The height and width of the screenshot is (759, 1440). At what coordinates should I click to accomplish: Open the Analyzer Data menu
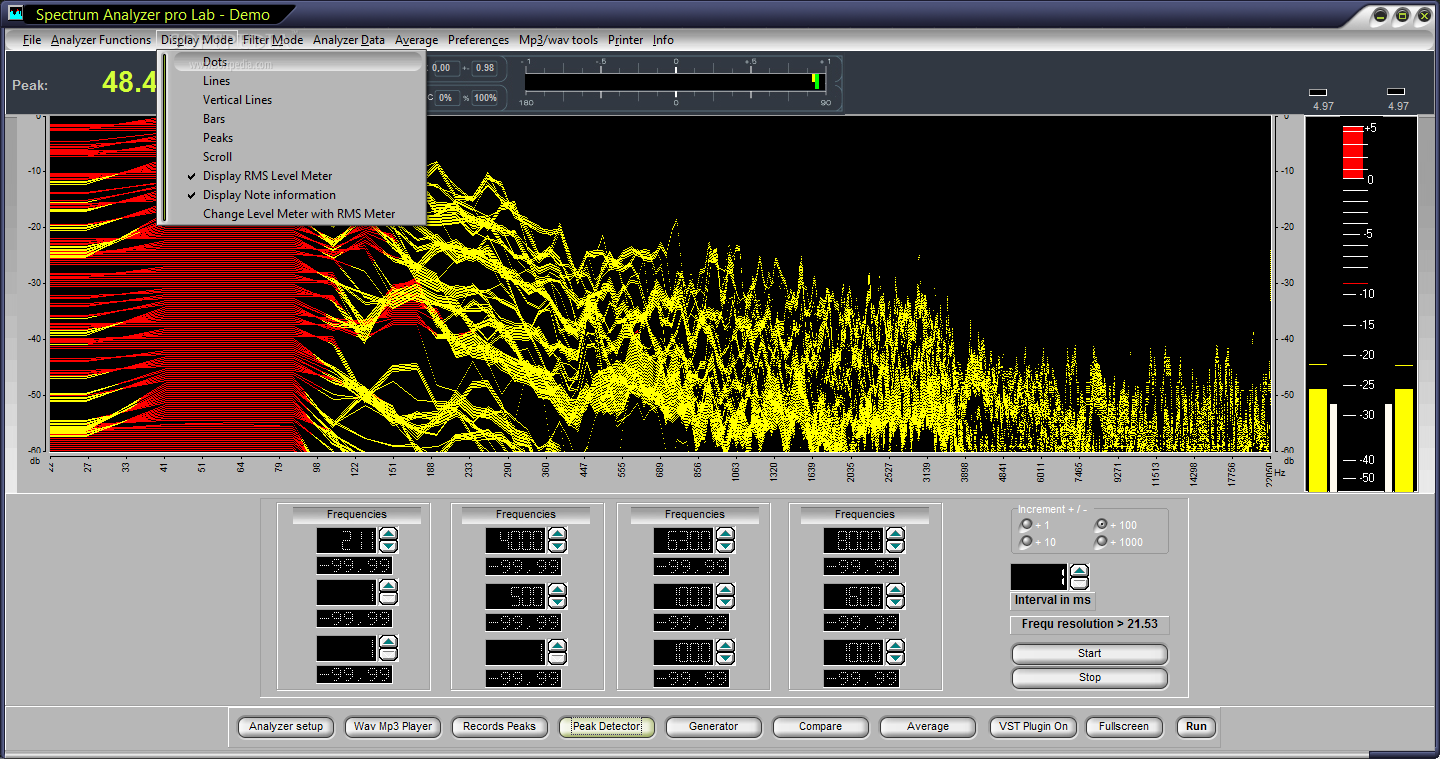tap(349, 40)
